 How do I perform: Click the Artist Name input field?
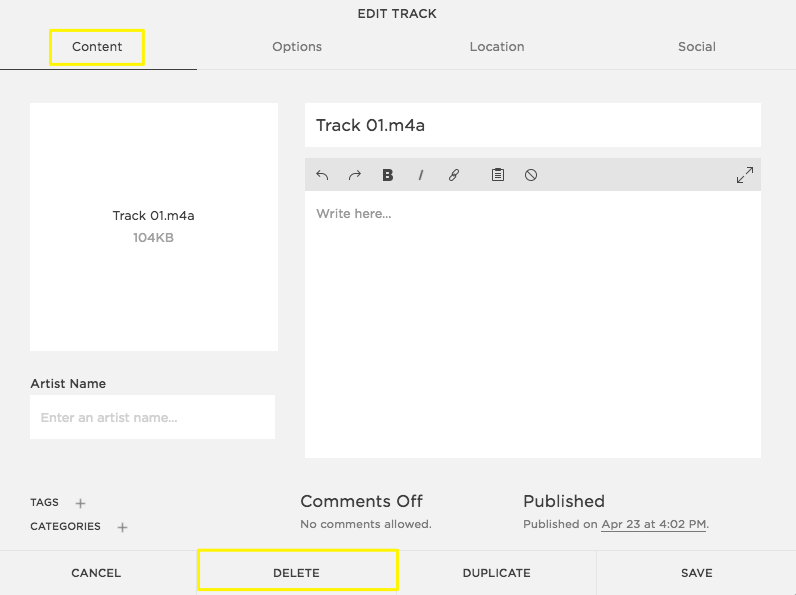pos(152,417)
